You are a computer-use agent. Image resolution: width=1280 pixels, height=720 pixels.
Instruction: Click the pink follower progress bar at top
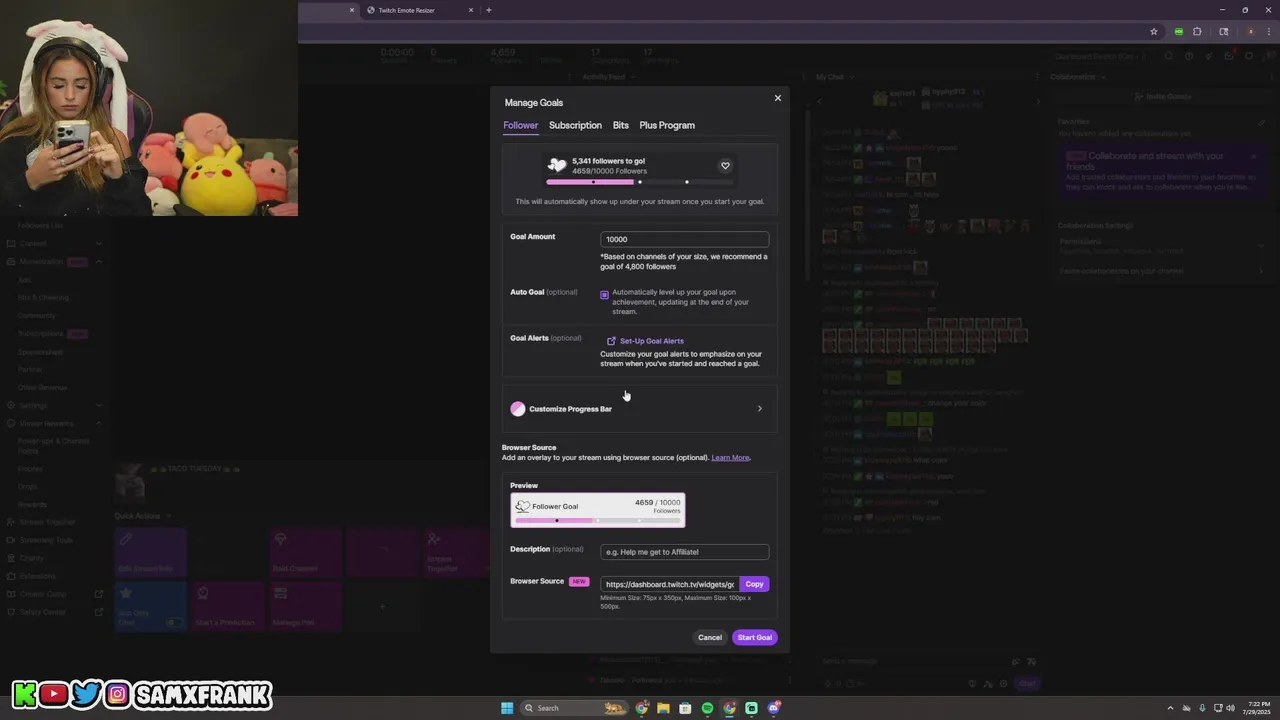click(x=640, y=182)
